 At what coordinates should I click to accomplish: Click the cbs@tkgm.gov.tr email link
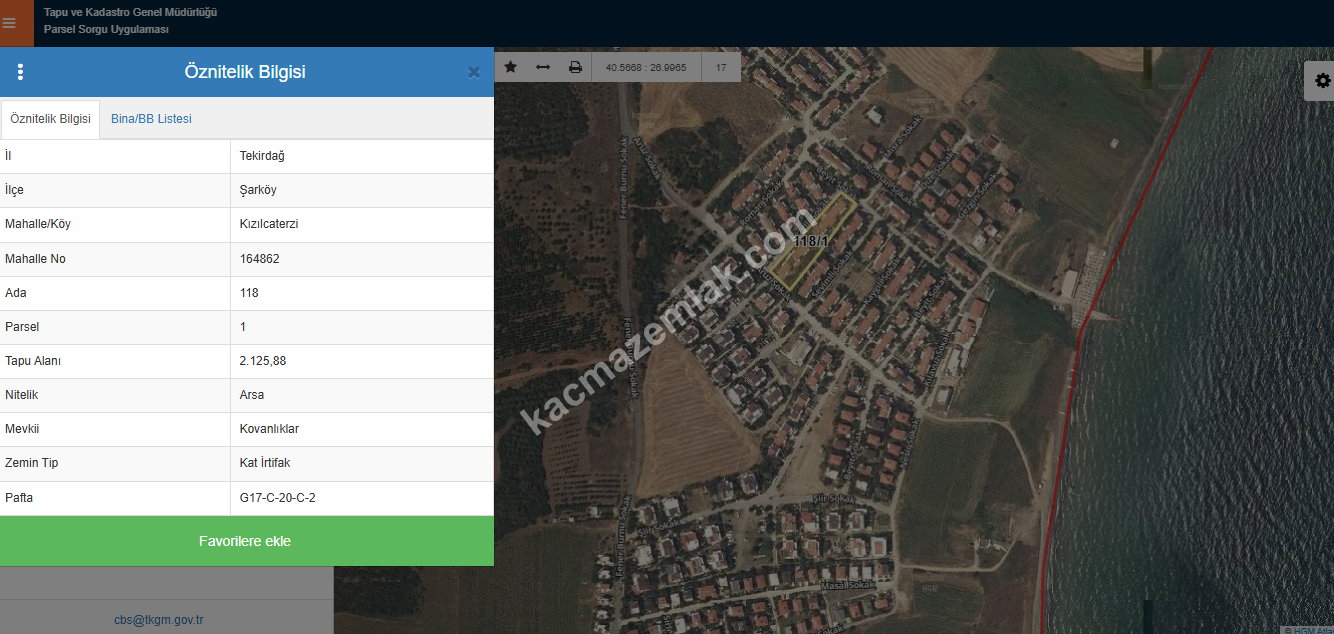coord(159,620)
